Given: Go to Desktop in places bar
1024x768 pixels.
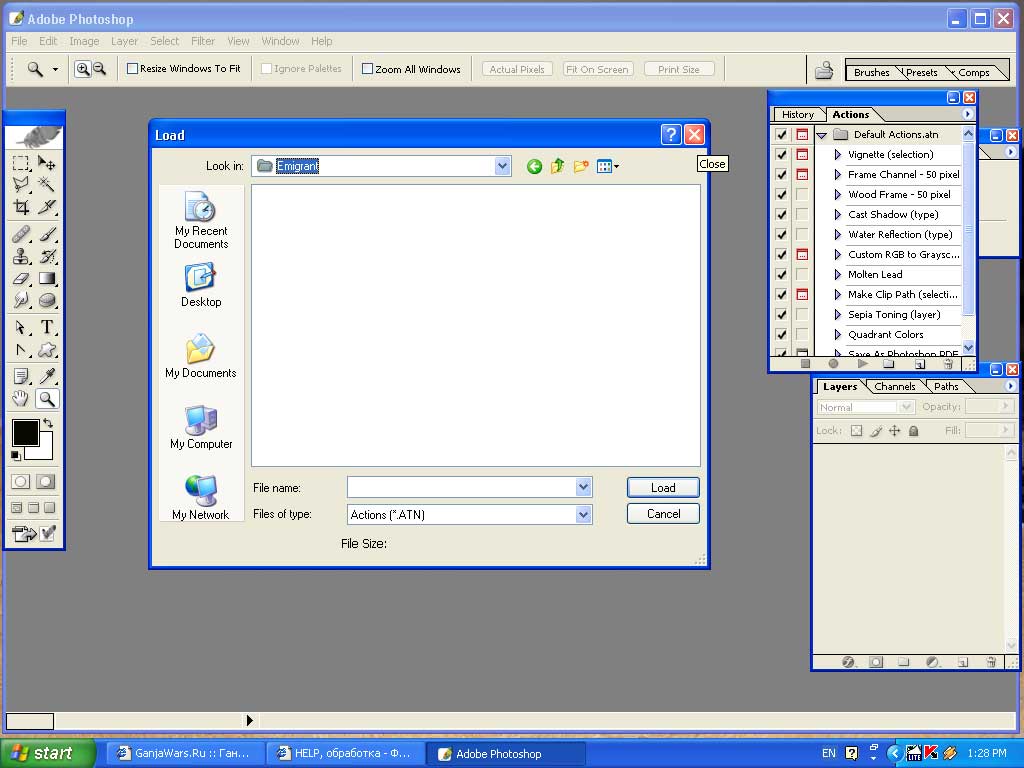Looking at the screenshot, I should click(x=201, y=285).
